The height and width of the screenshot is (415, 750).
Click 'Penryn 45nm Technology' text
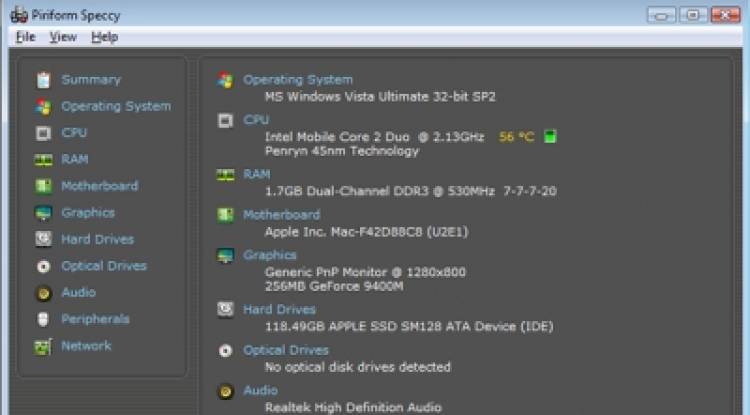tap(342, 151)
